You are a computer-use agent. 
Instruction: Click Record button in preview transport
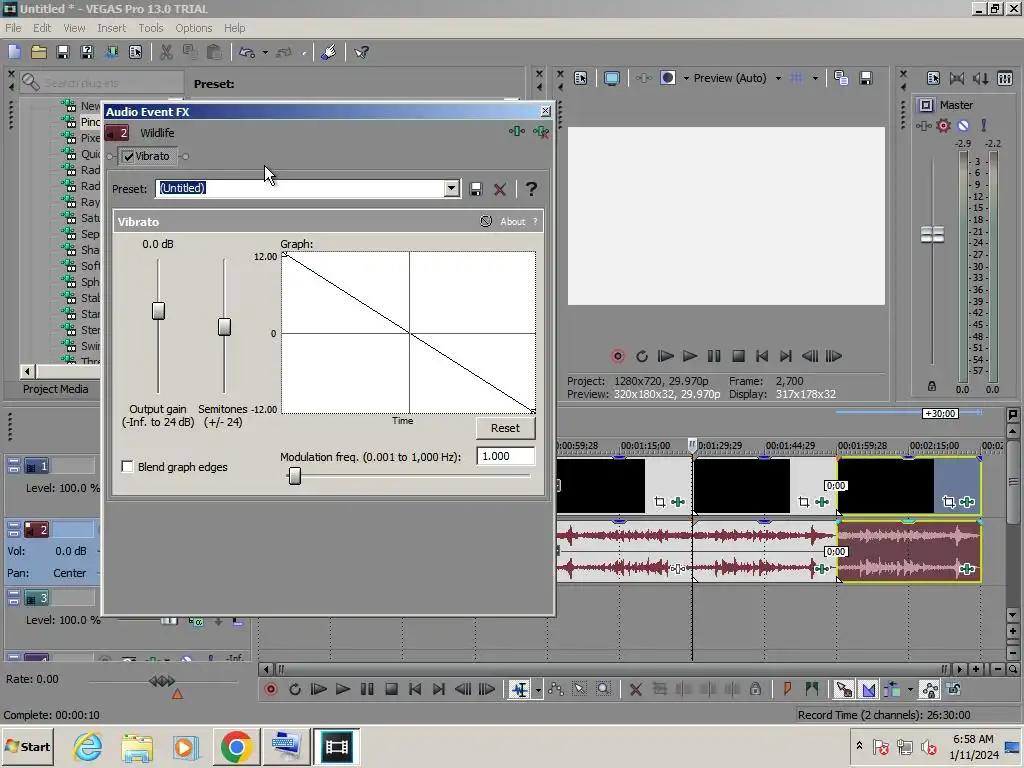pyautogui.click(x=618, y=356)
